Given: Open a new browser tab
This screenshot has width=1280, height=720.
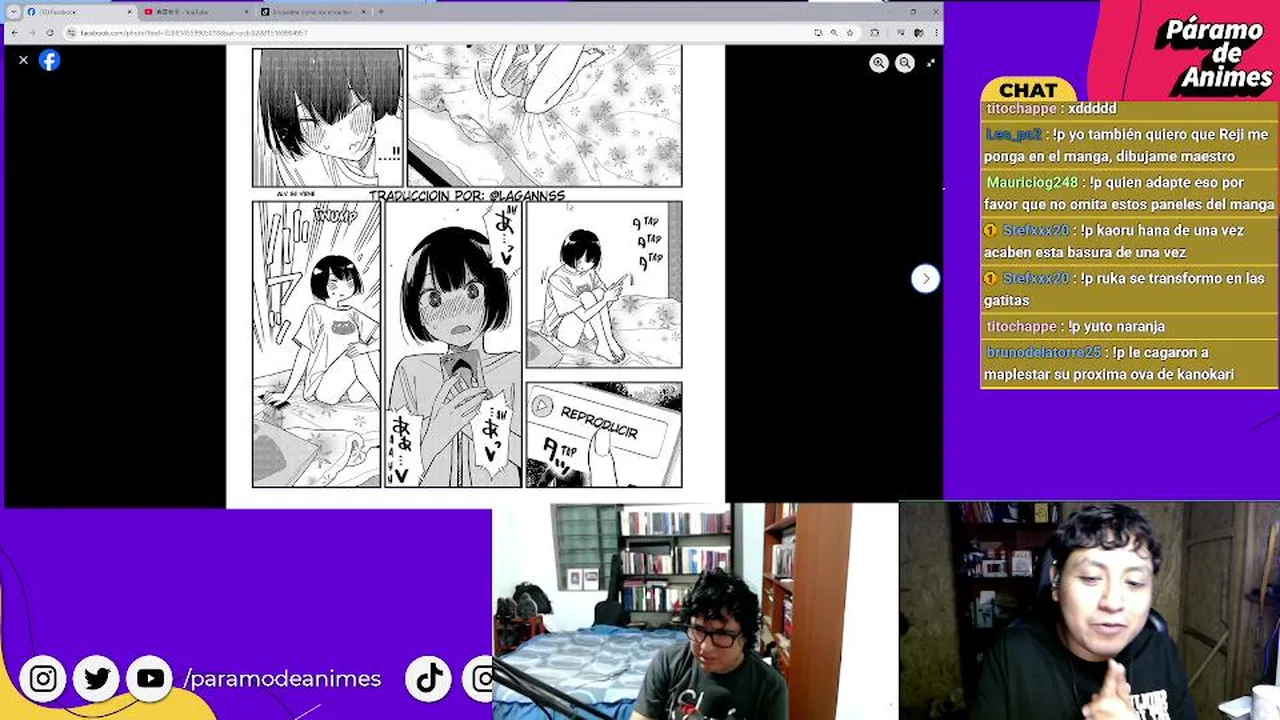Looking at the screenshot, I should [380, 12].
